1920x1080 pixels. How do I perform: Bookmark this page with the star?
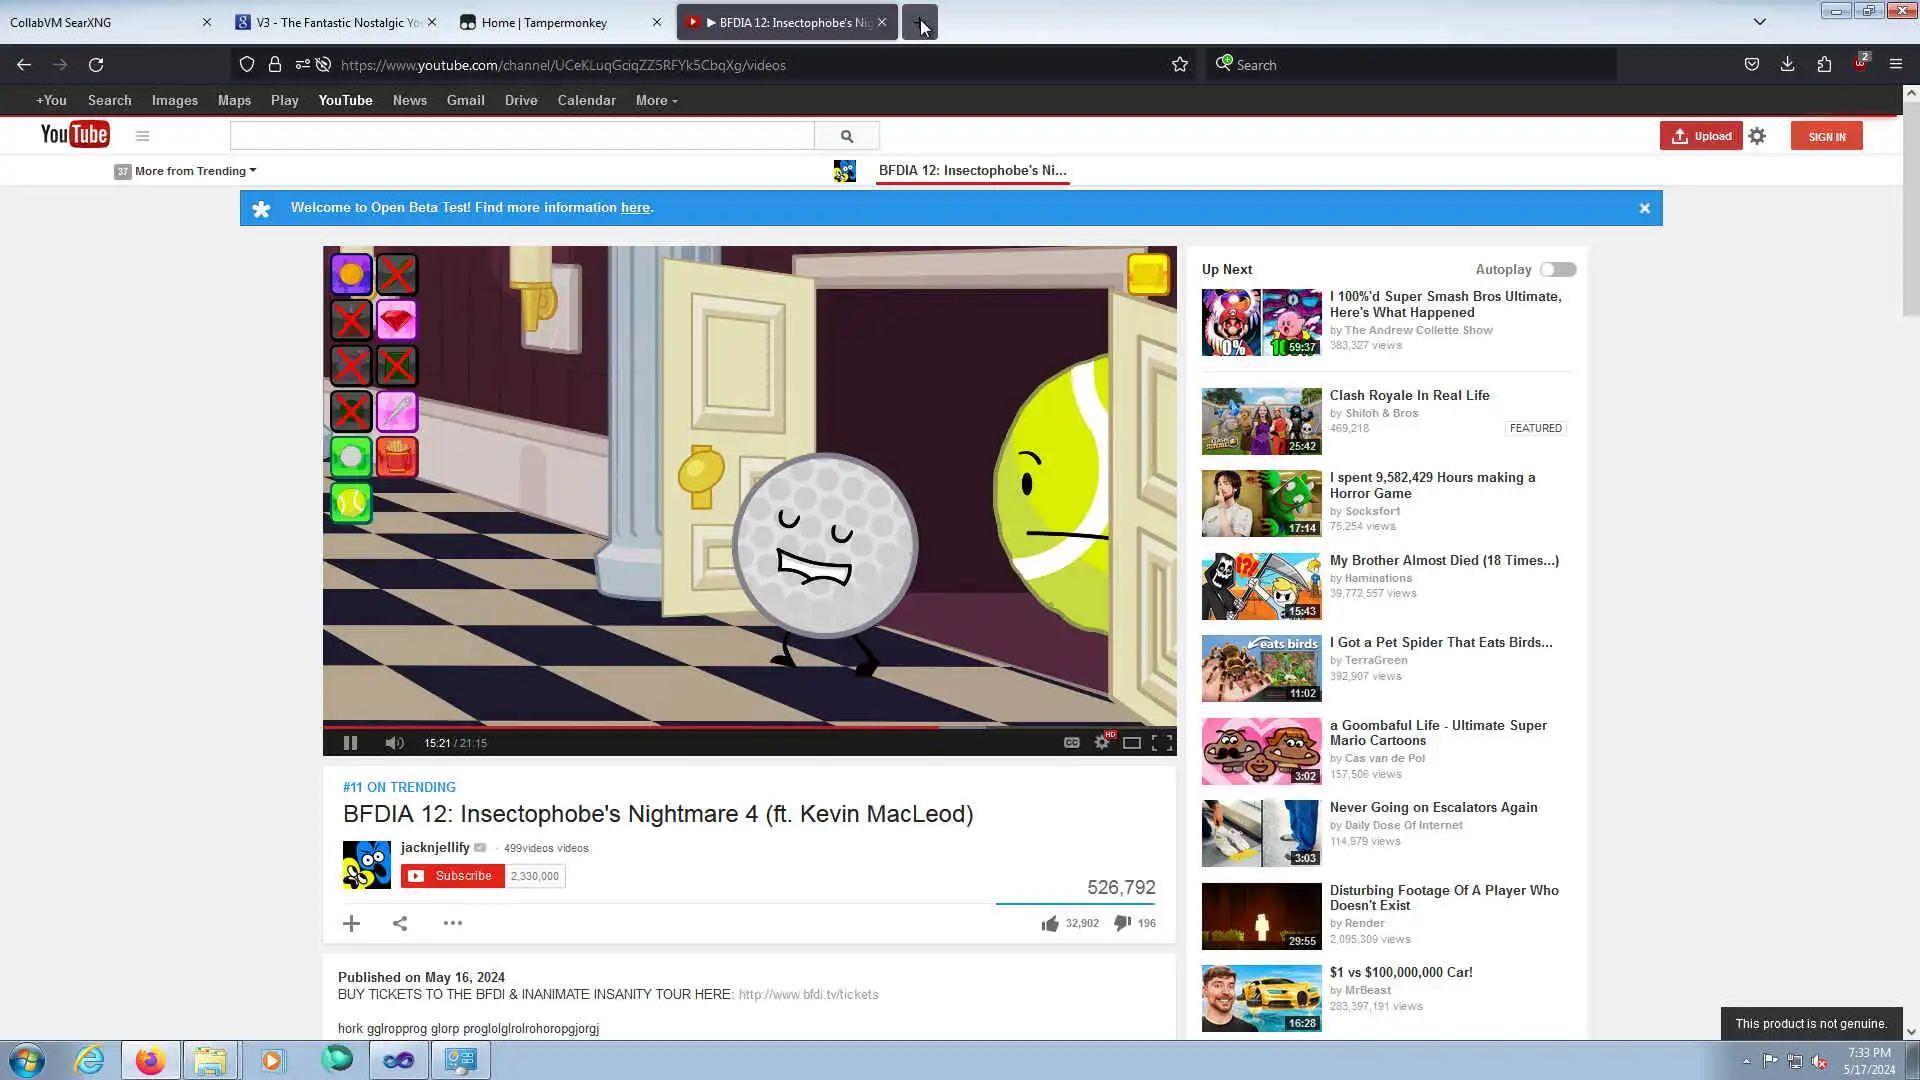pyautogui.click(x=1180, y=65)
